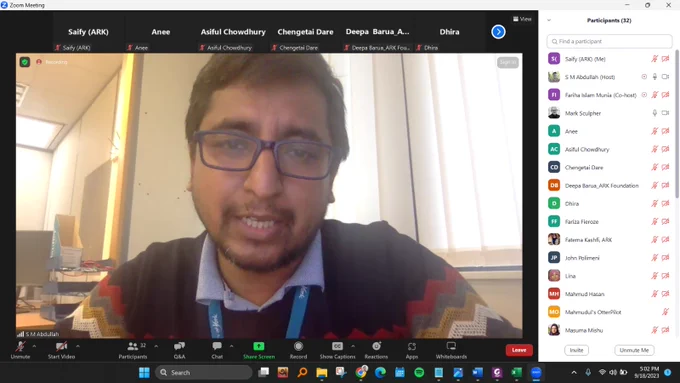Screen dimensions: 680x383
Task: Click S M Abdullah's video camera icon
Action: pos(665,77)
